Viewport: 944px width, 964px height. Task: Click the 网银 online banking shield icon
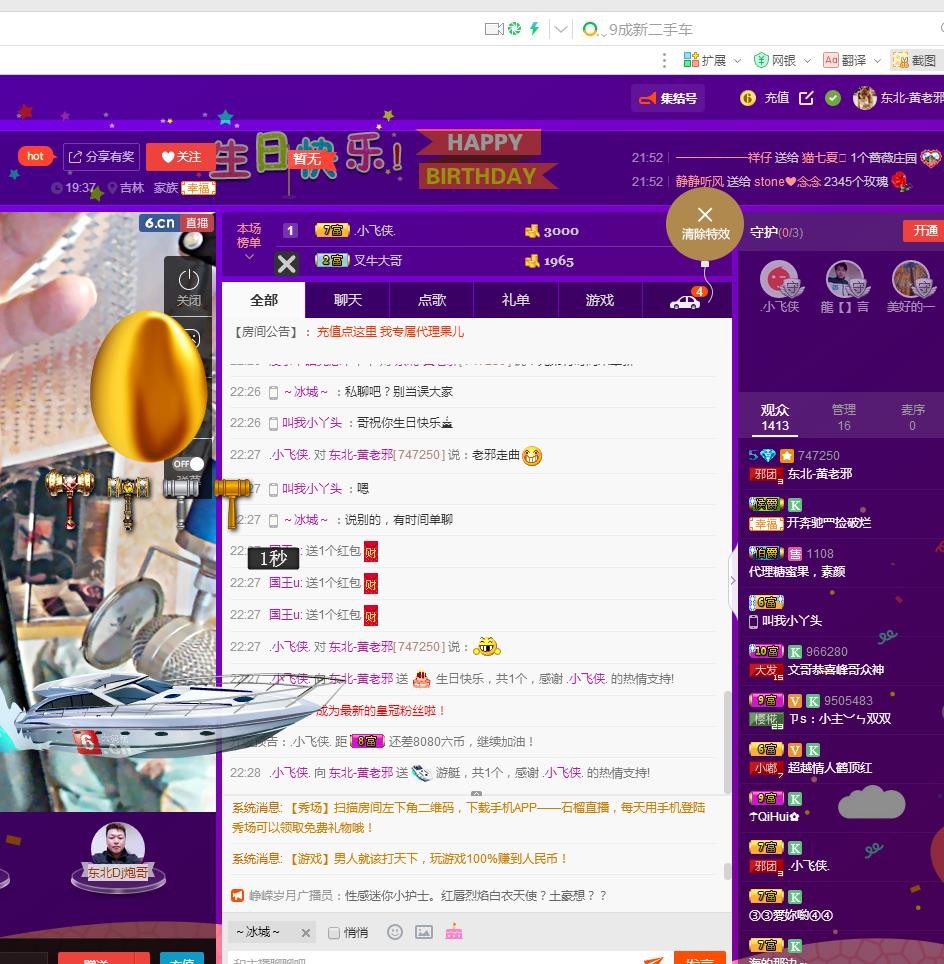761,60
